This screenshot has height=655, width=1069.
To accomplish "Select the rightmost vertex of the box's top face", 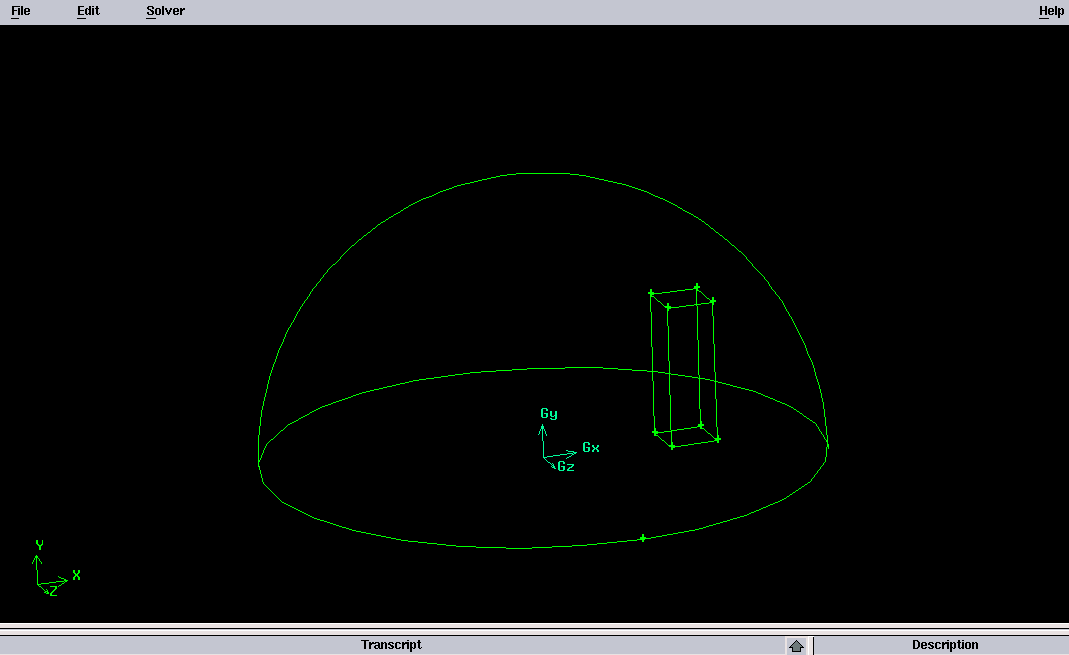I will click(x=713, y=301).
